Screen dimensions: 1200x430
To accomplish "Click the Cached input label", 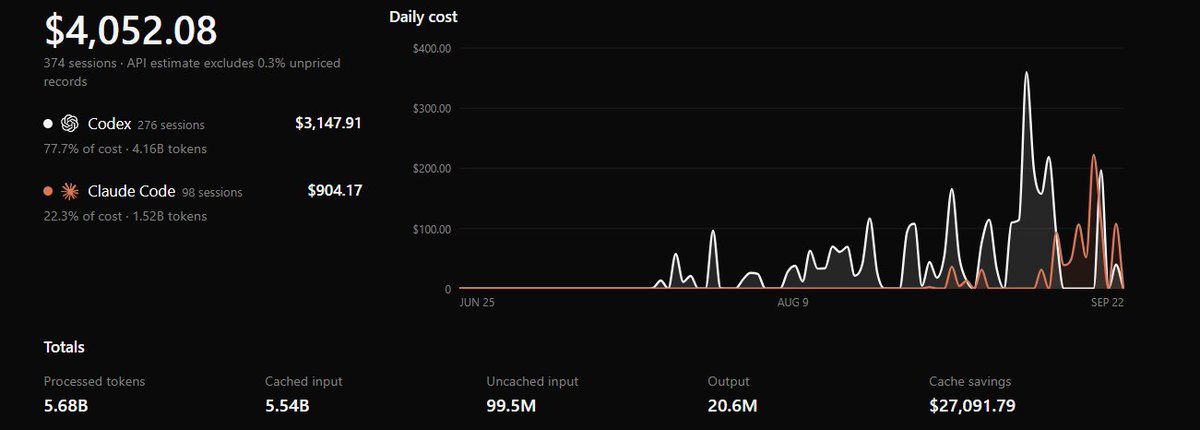I will [304, 381].
